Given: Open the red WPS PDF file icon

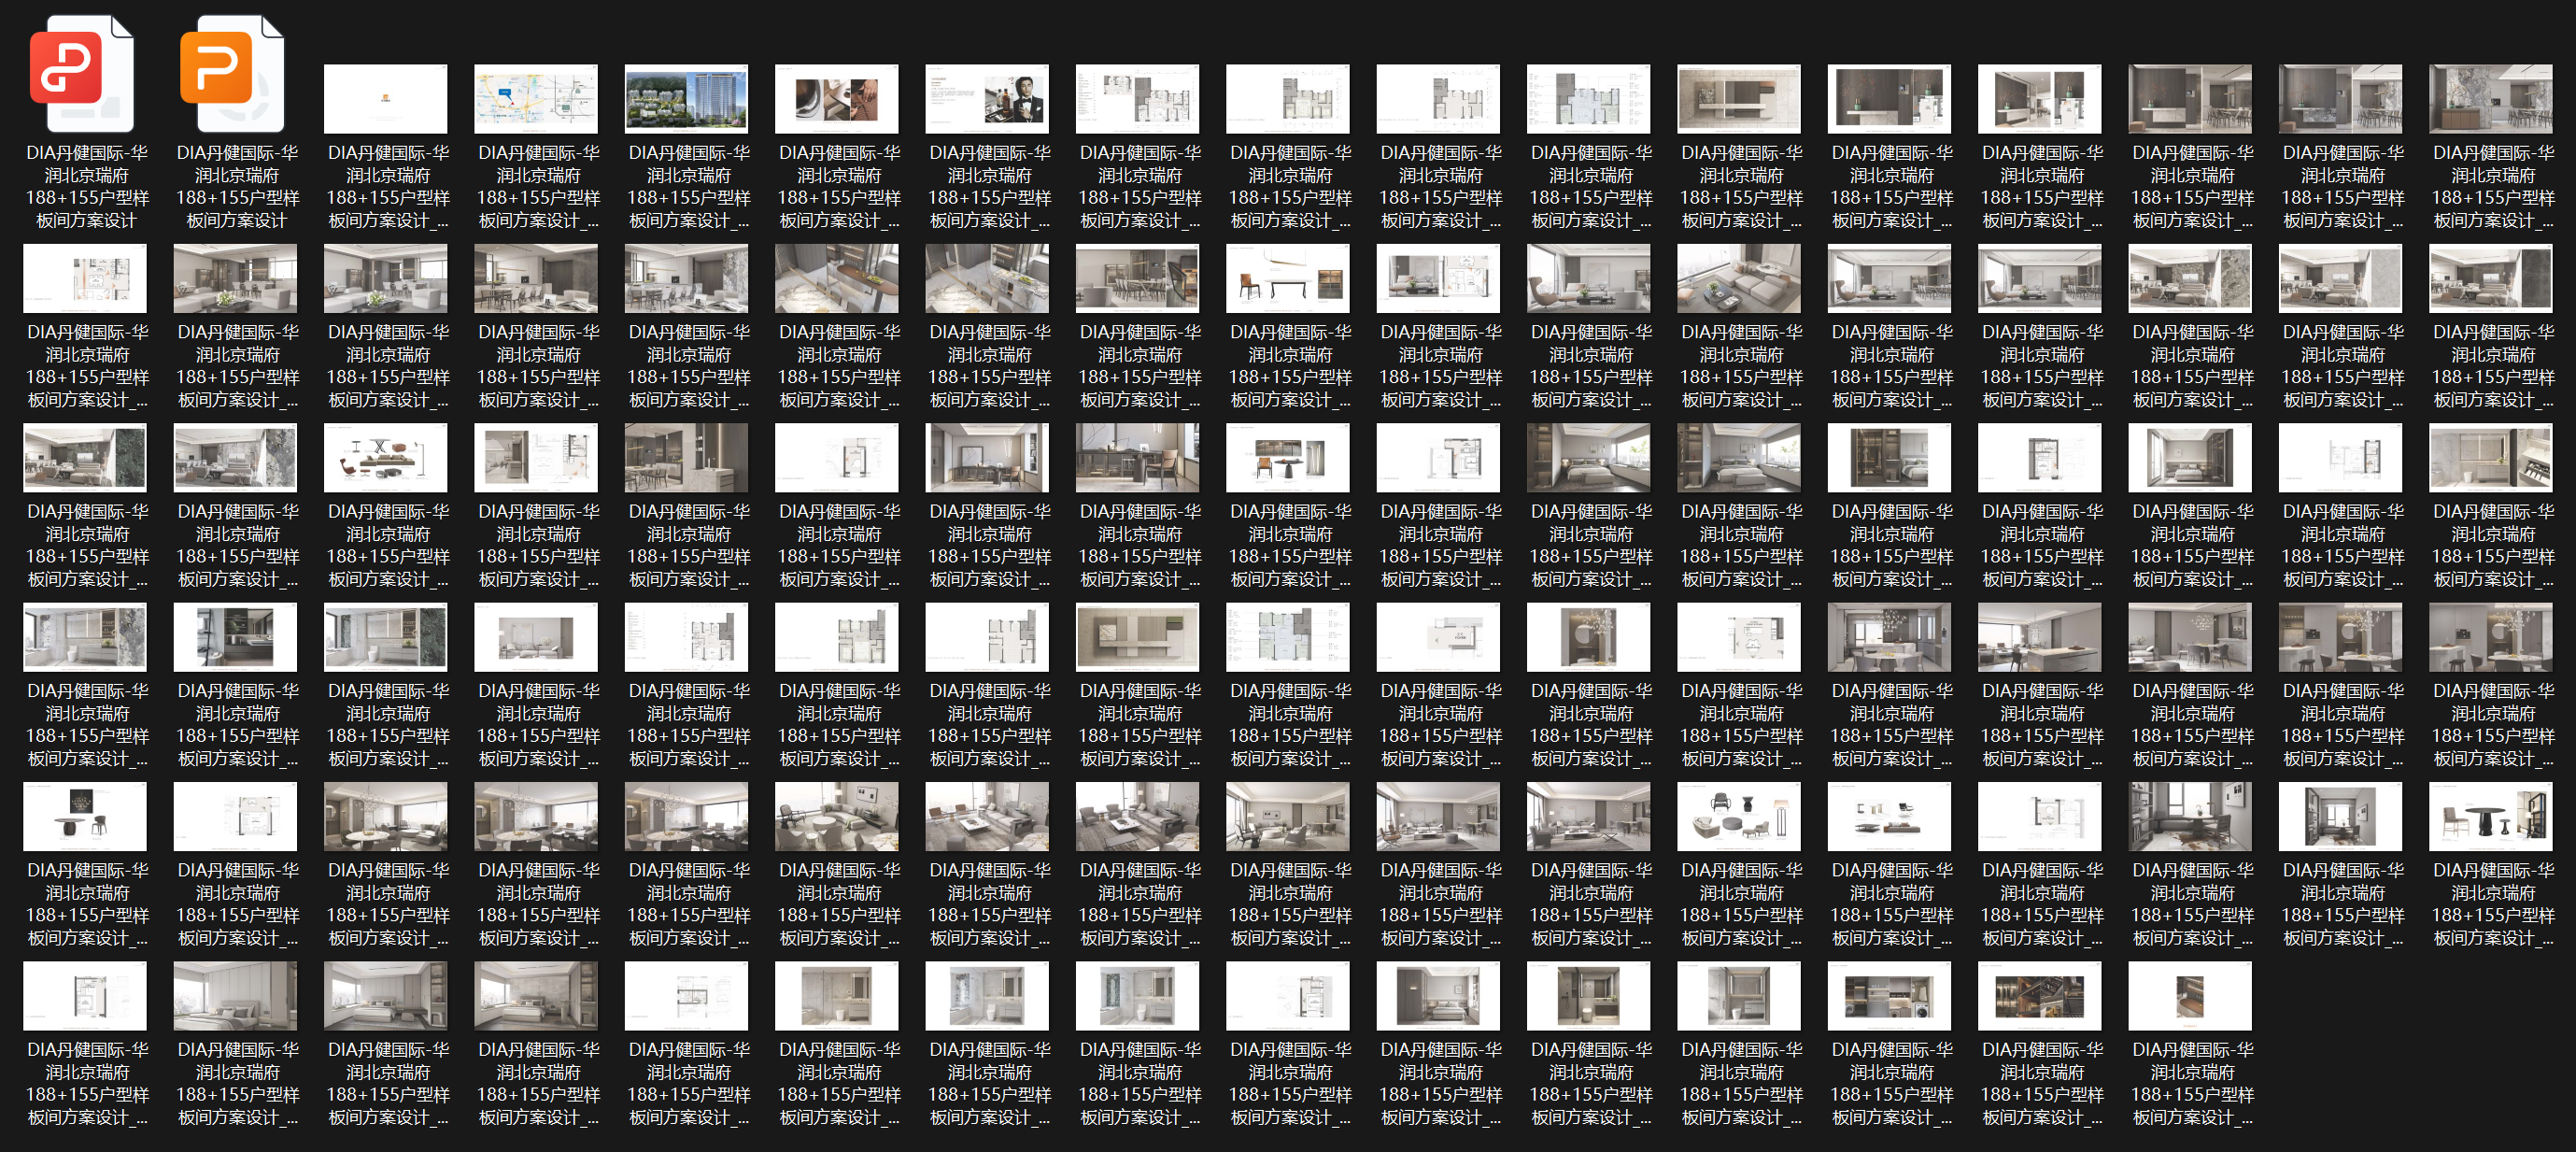Looking at the screenshot, I should pyautogui.click(x=82, y=74).
